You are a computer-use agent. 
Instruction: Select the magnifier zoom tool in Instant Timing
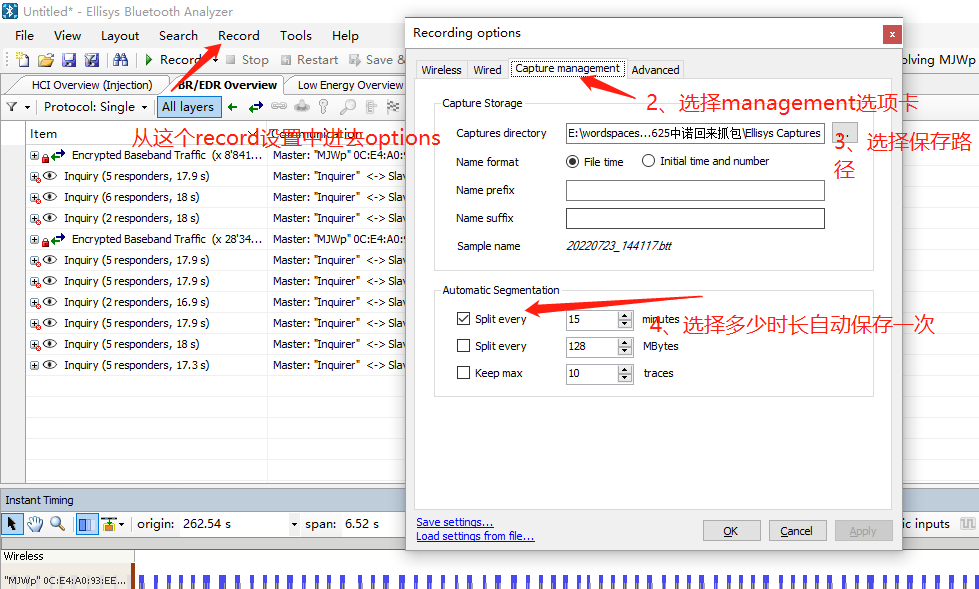[x=57, y=523]
